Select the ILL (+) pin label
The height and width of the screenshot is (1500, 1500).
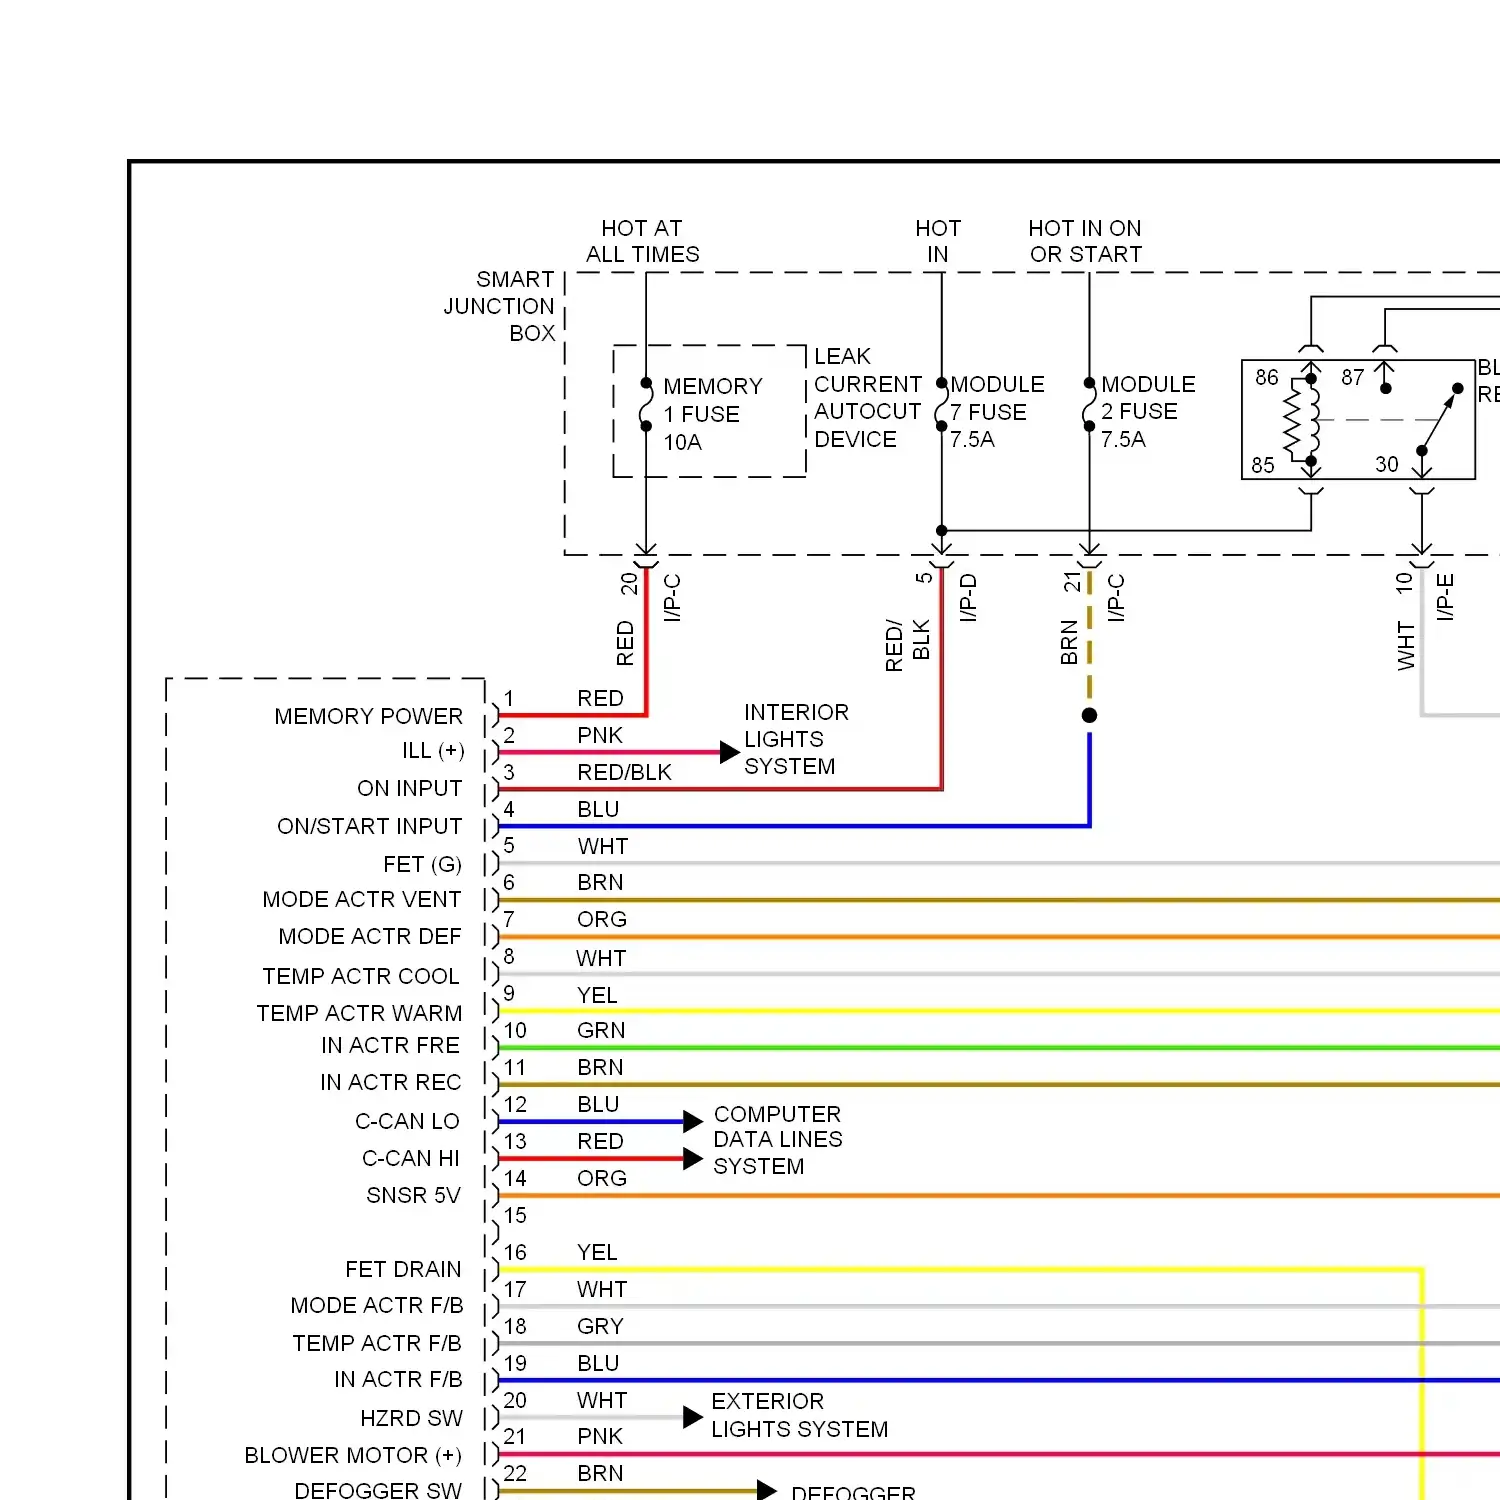[x=432, y=751]
